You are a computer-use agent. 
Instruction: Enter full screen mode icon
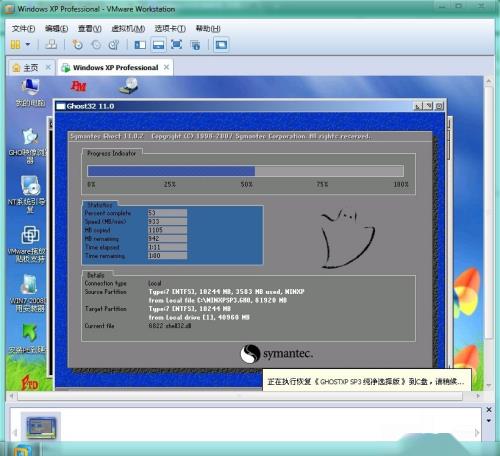coord(176,44)
